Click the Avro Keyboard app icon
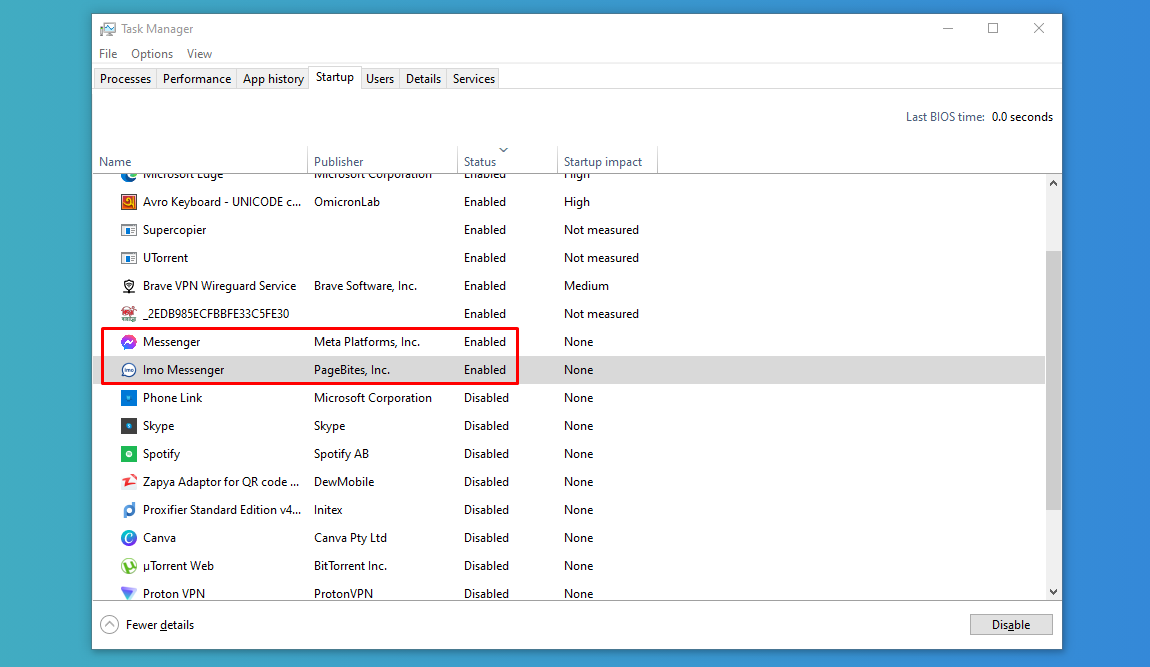The height and width of the screenshot is (667, 1150). tap(128, 202)
